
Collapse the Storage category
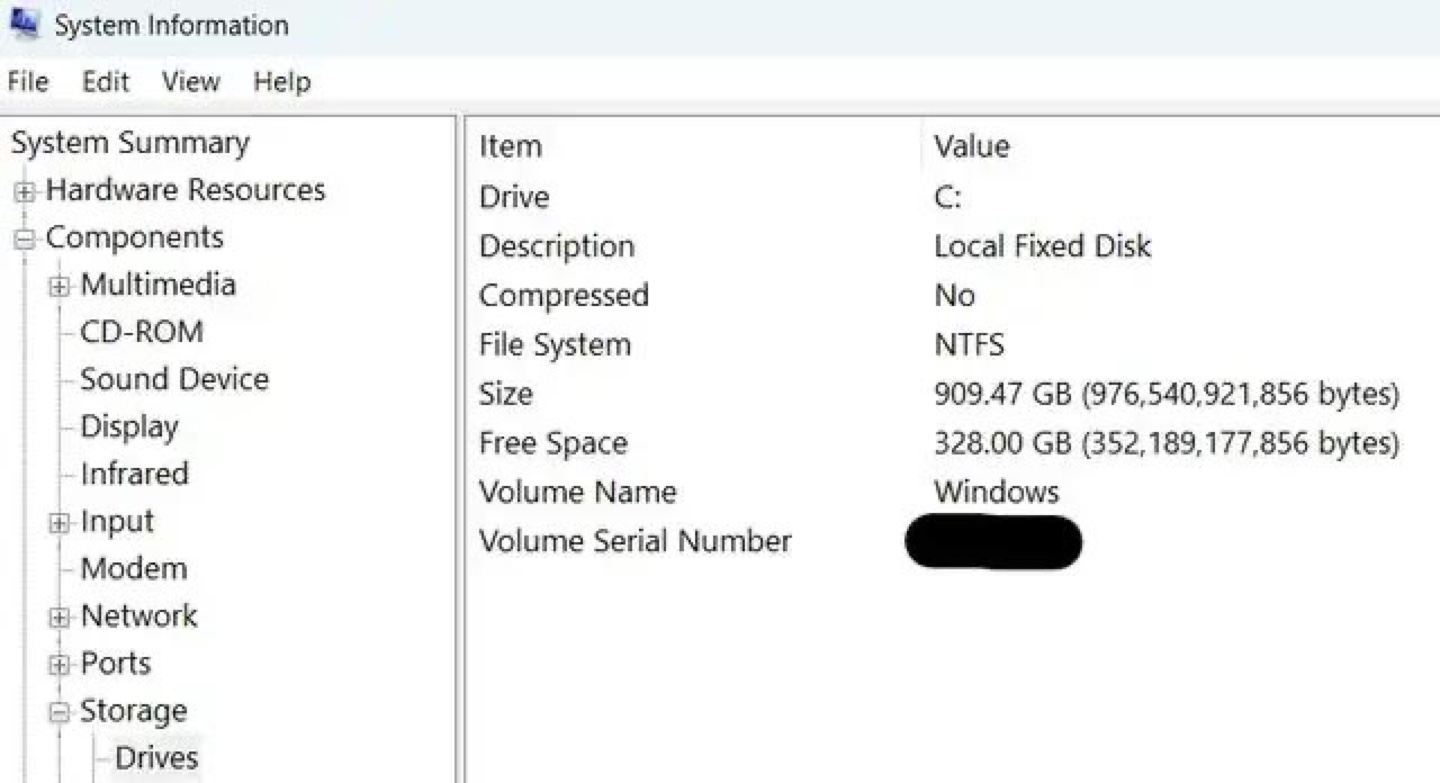(x=60, y=712)
